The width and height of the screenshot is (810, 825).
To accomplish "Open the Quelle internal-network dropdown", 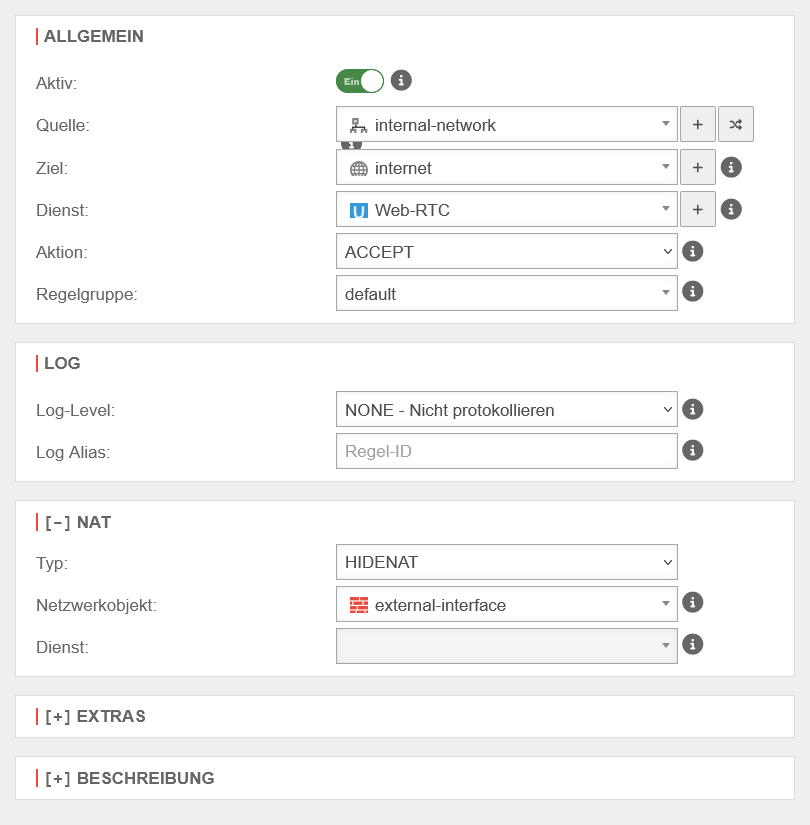I will pyautogui.click(x=506, y=125).
